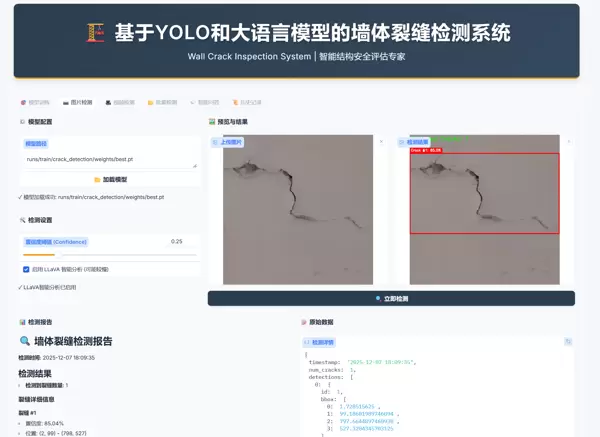Screen dimensions: 600x437
Task: Toggle the 启用 LLaVA 智能分析 checkbox
Action: point(26,269)
